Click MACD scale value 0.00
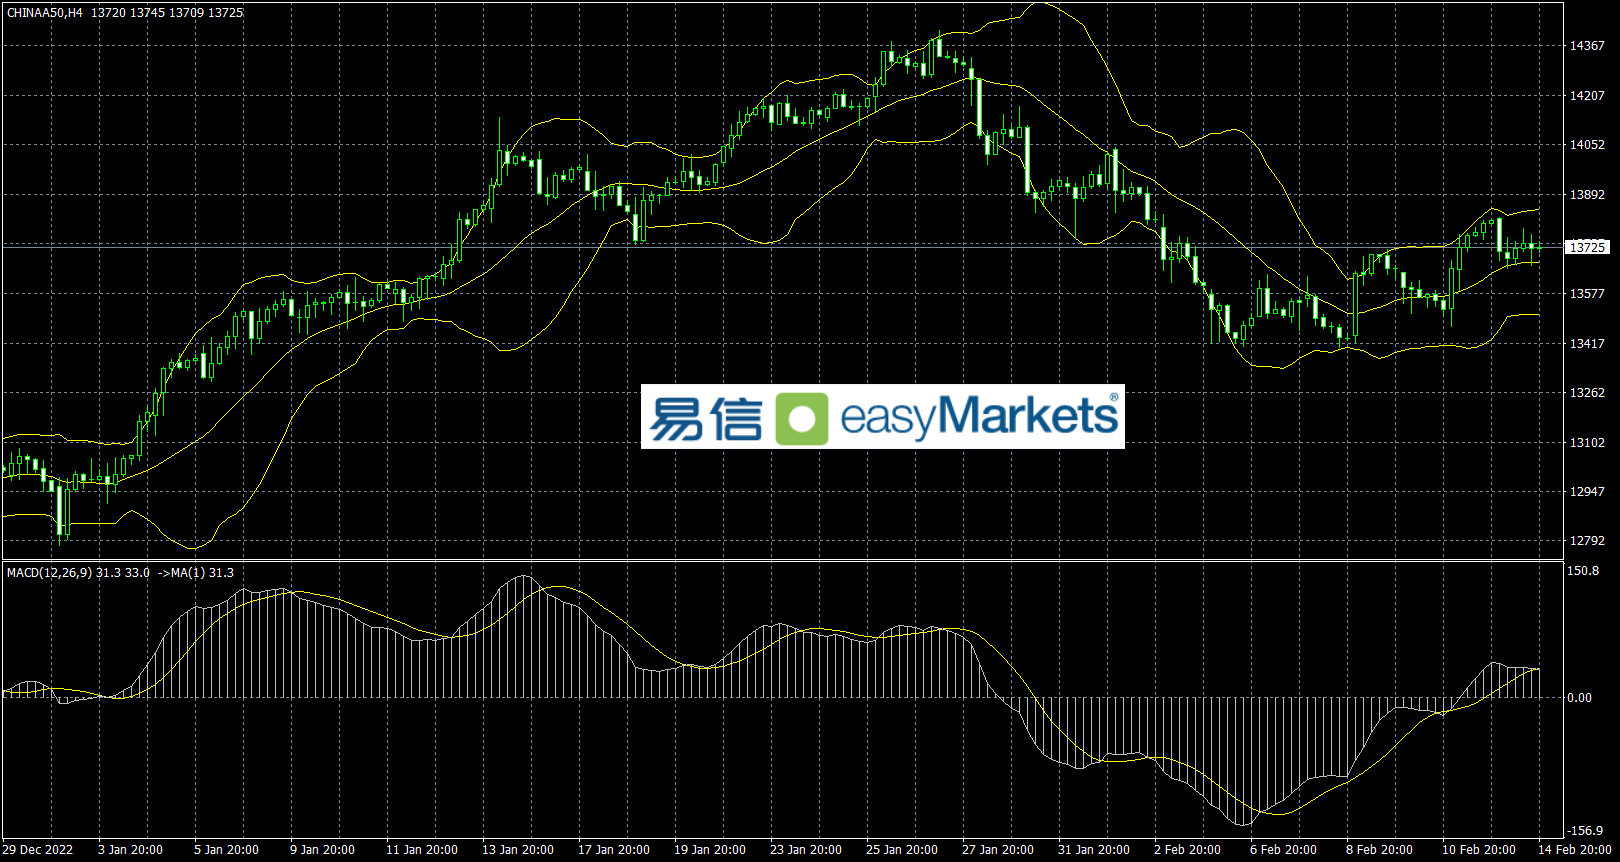Screen dimensions: 1620x862 tap(1581, 698)
